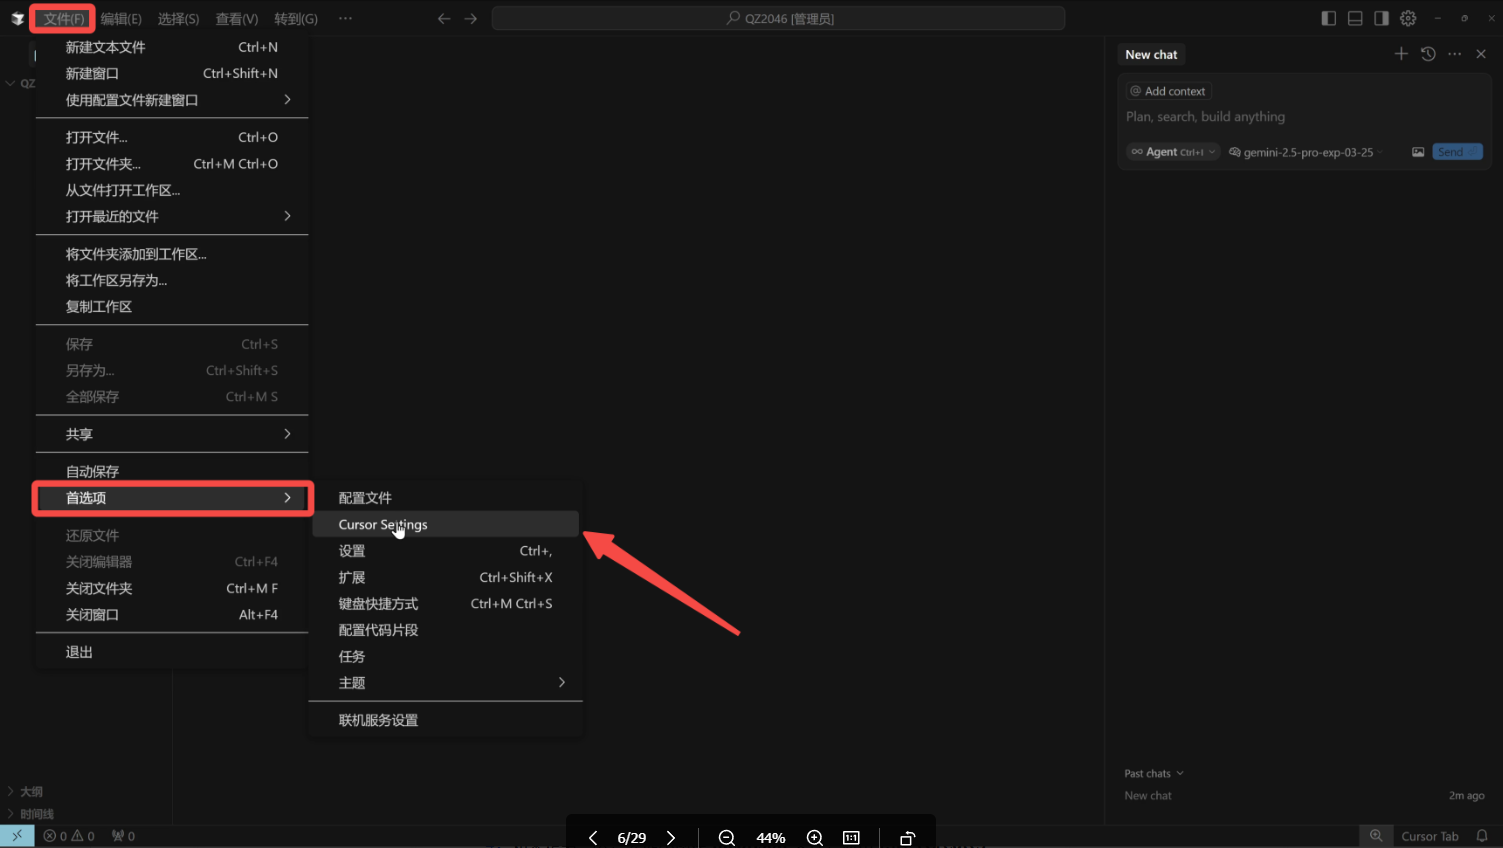Click the Add context button

(1168, 91)
